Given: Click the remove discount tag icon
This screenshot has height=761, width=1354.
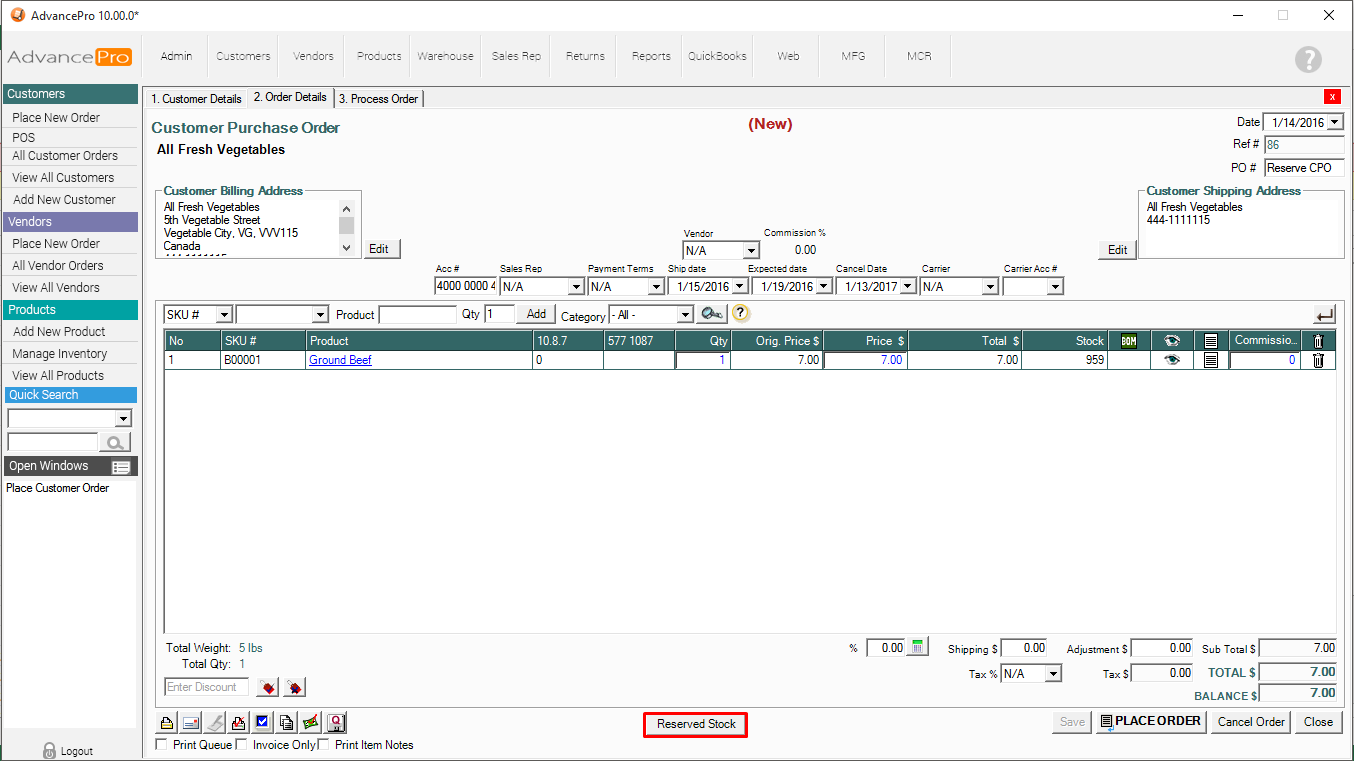Looking at the screenshot, I should 294,687.
